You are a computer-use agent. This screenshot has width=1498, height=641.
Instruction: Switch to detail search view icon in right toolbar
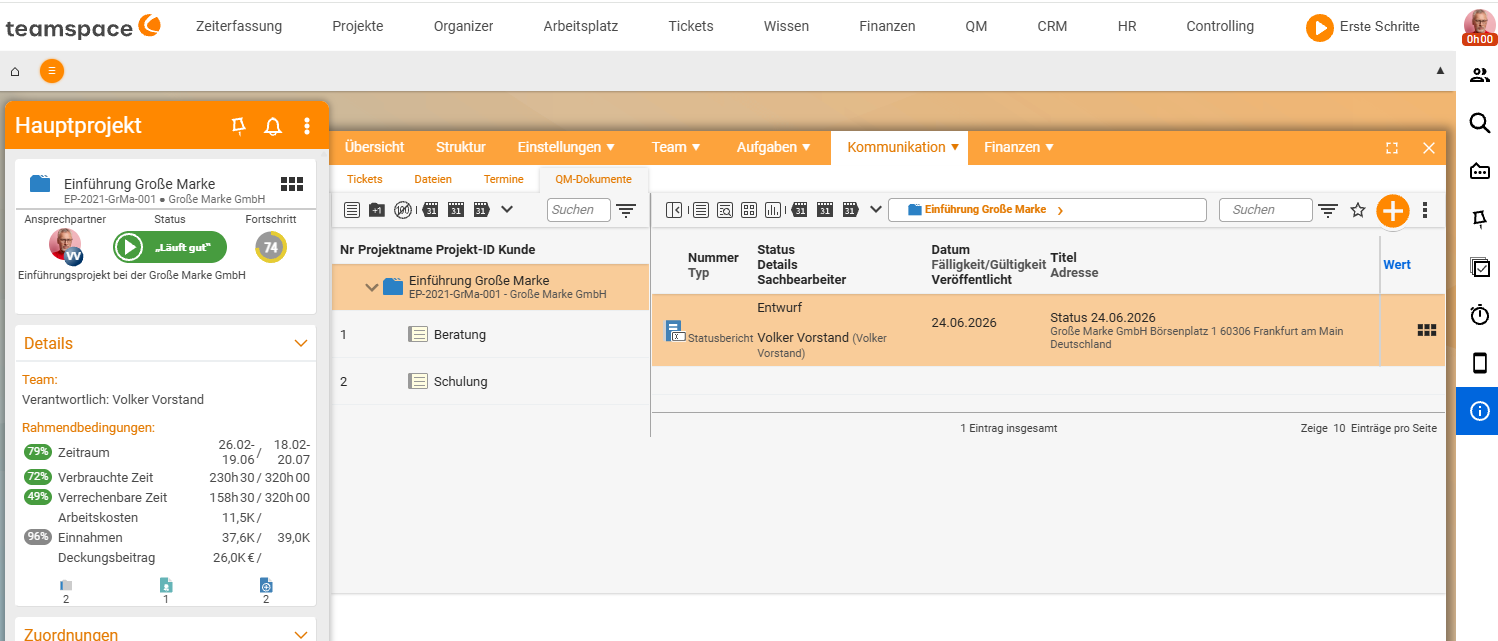click(724, 210)
